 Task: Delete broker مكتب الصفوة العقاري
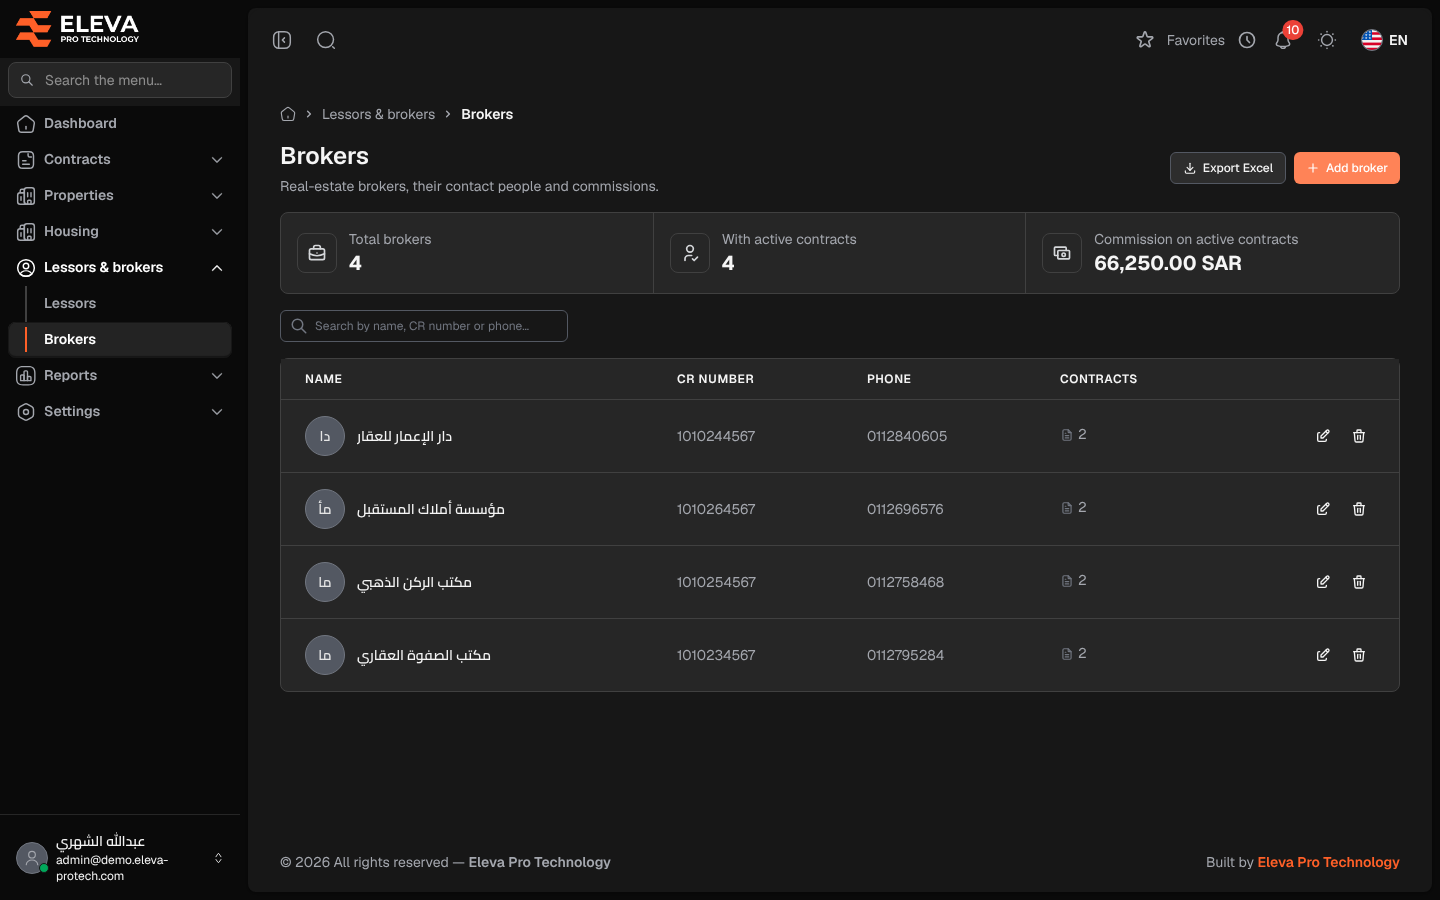click(x=1359, y=655)
